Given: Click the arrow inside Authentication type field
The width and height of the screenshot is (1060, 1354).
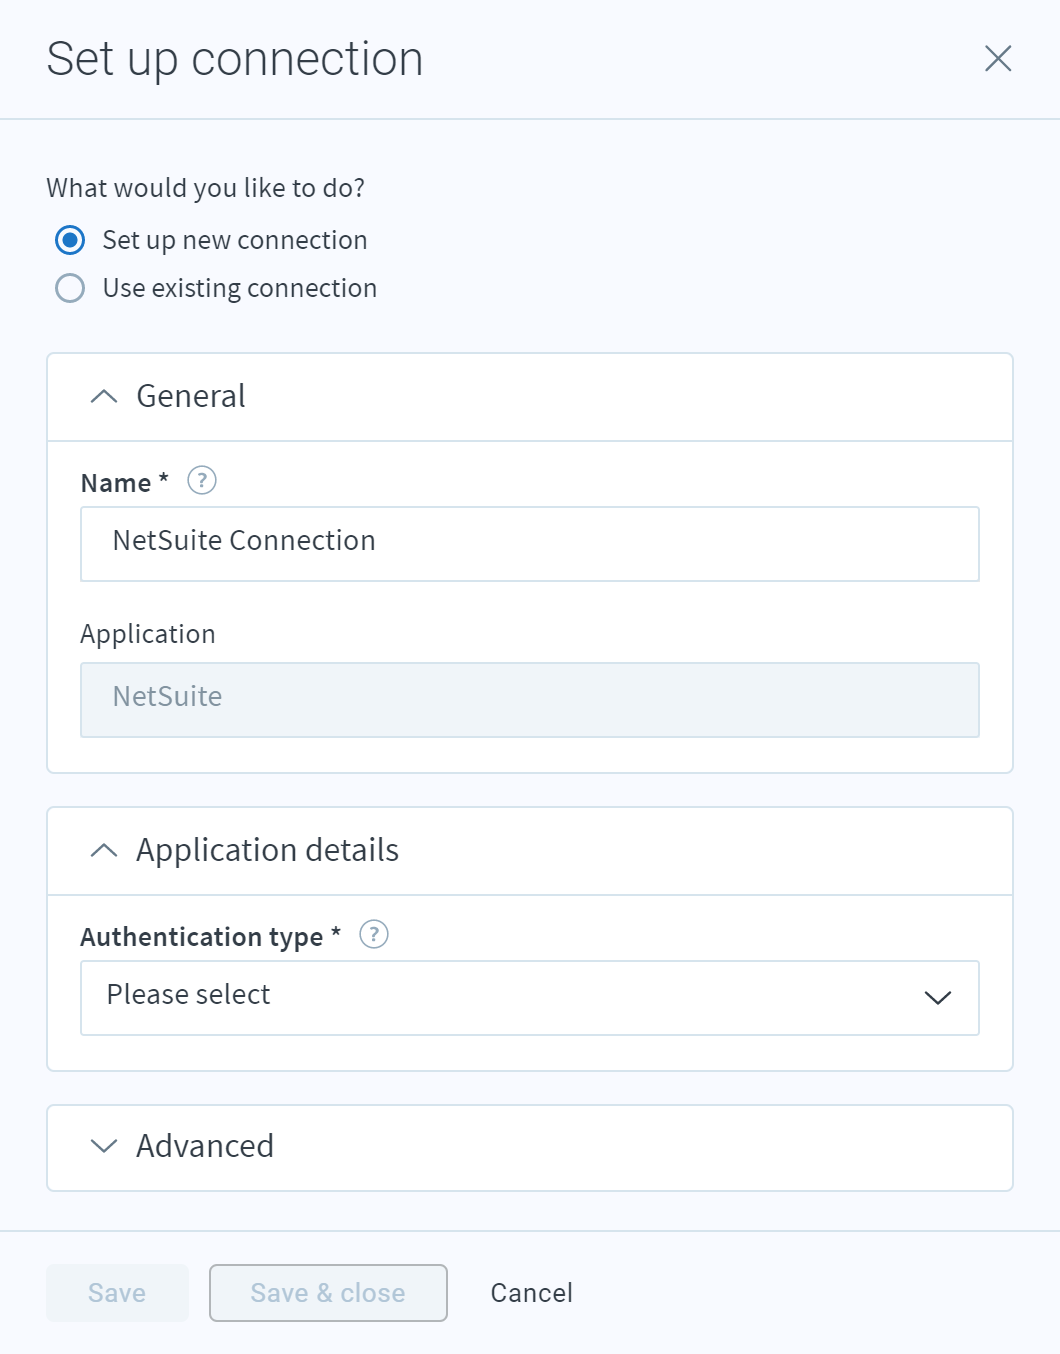Looking at the screenshot, I should [938, 998].
